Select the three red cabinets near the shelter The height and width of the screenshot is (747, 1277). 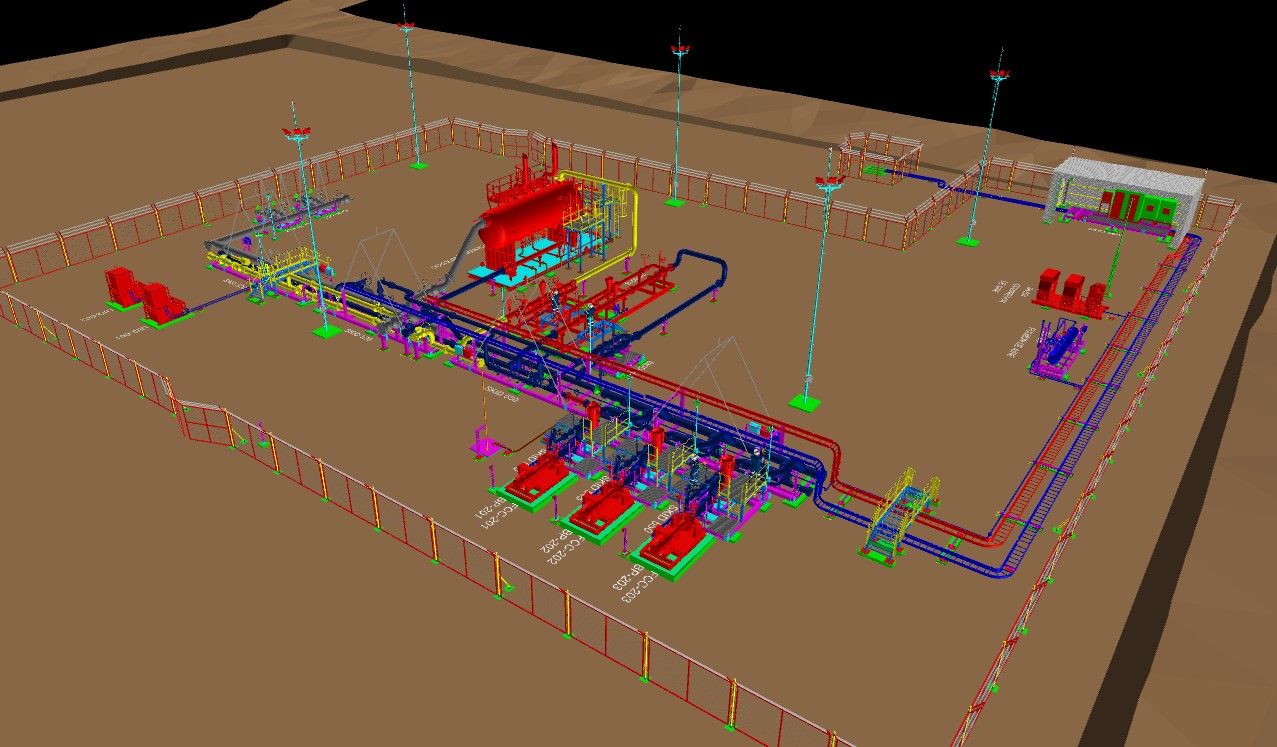[x=1071, y=292]
